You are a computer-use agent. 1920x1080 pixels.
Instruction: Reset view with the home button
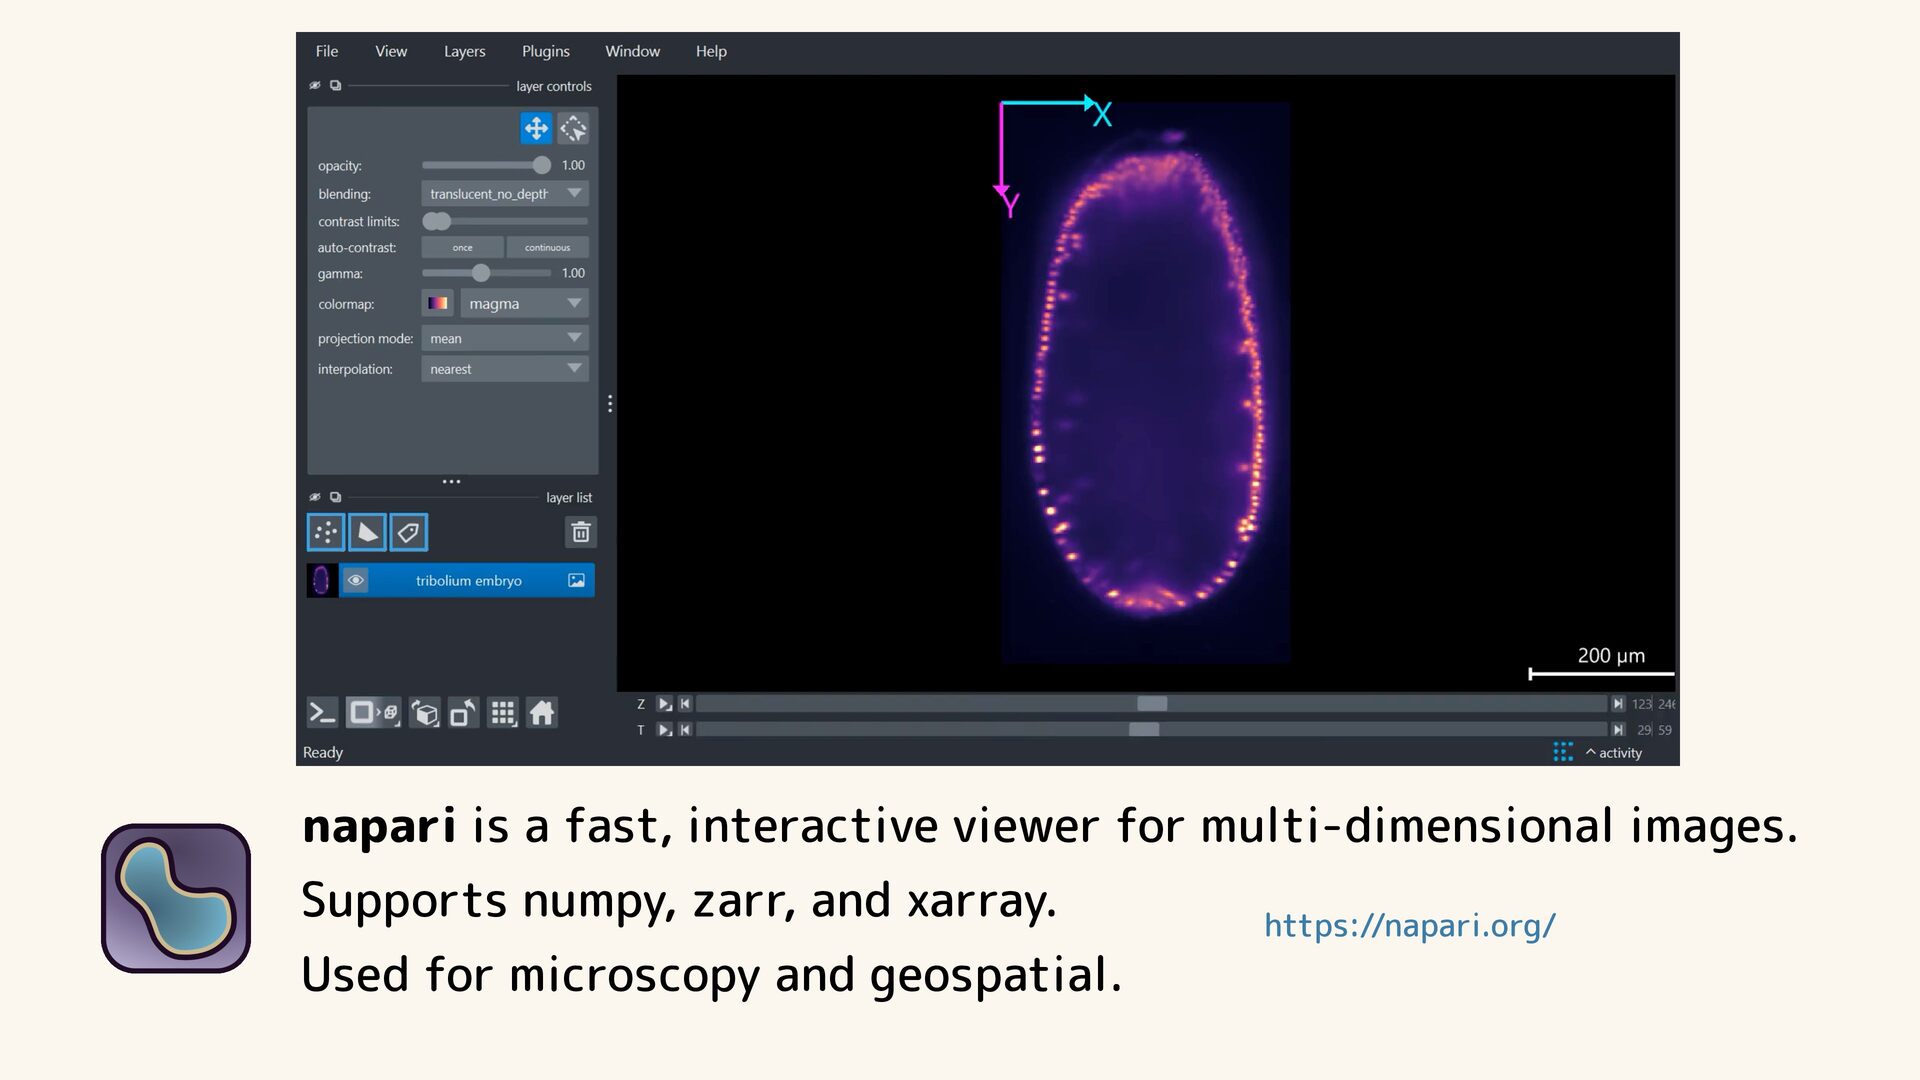coord(542,712)
